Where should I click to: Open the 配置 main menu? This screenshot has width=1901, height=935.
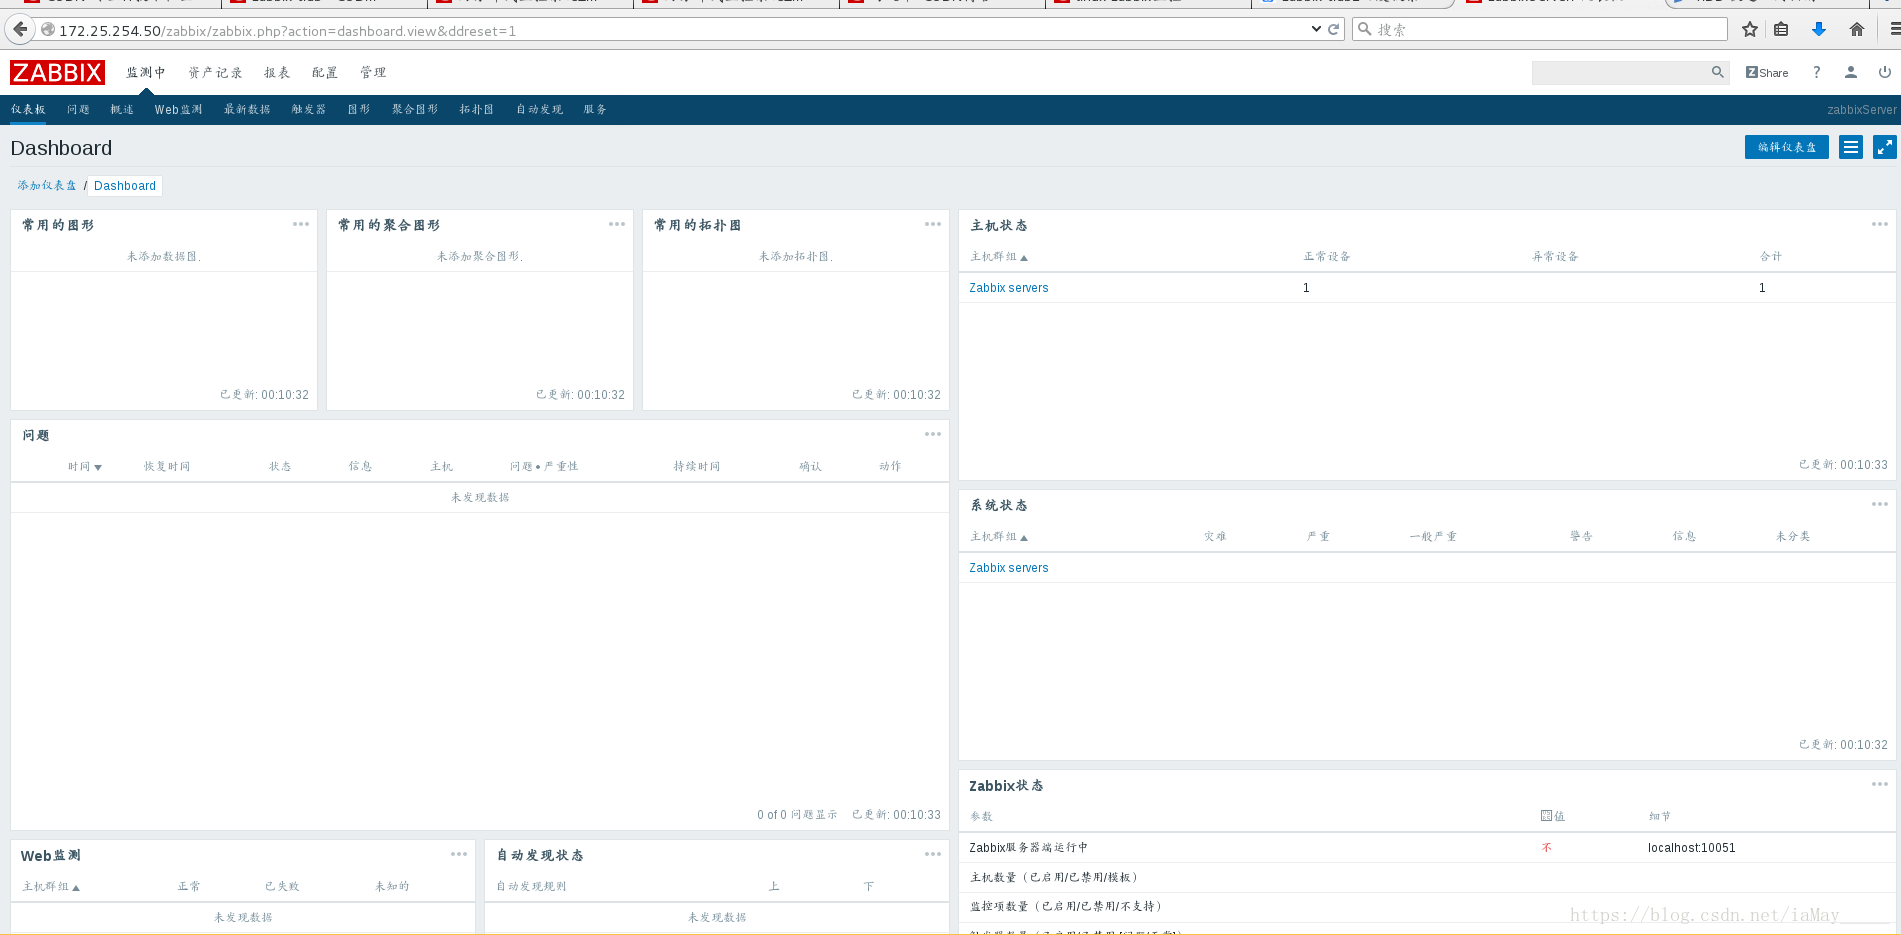coord(325,72)
